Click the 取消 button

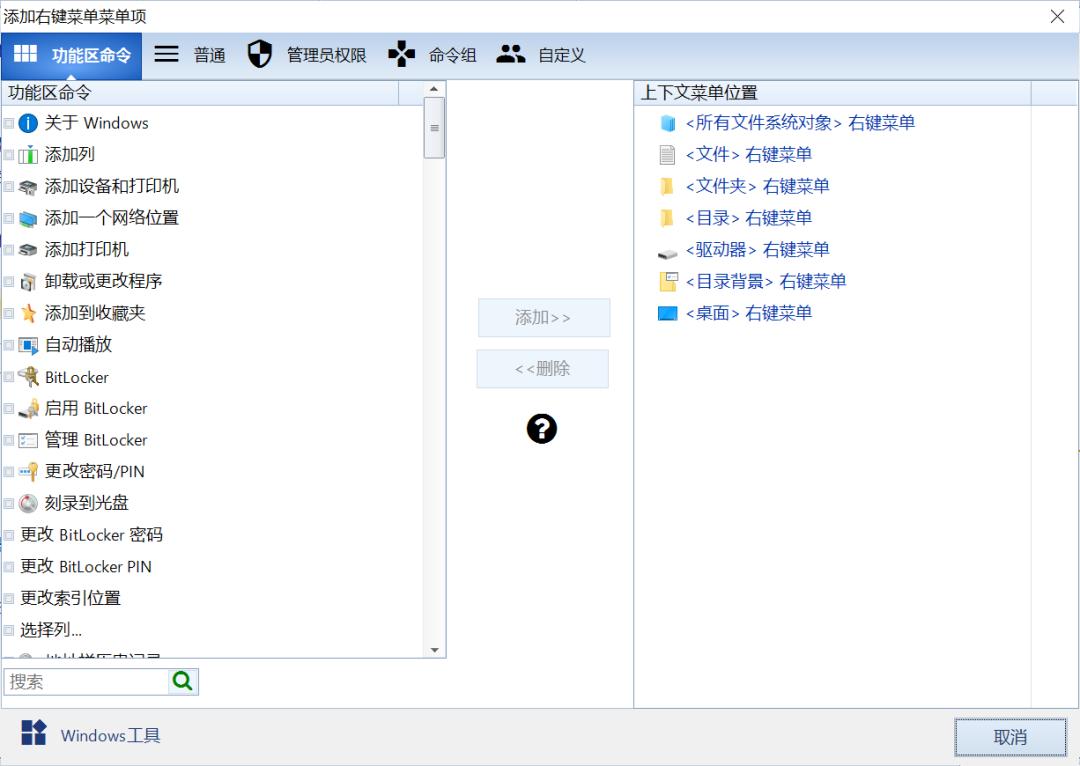pos(1011,736)
